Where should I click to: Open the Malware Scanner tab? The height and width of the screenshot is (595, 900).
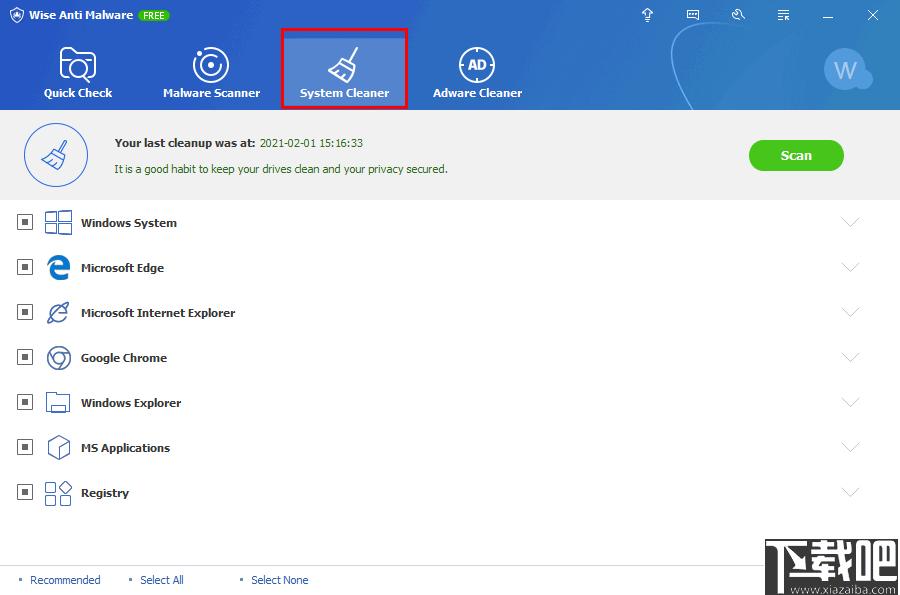pyautogui.click(x=211, y=72)
